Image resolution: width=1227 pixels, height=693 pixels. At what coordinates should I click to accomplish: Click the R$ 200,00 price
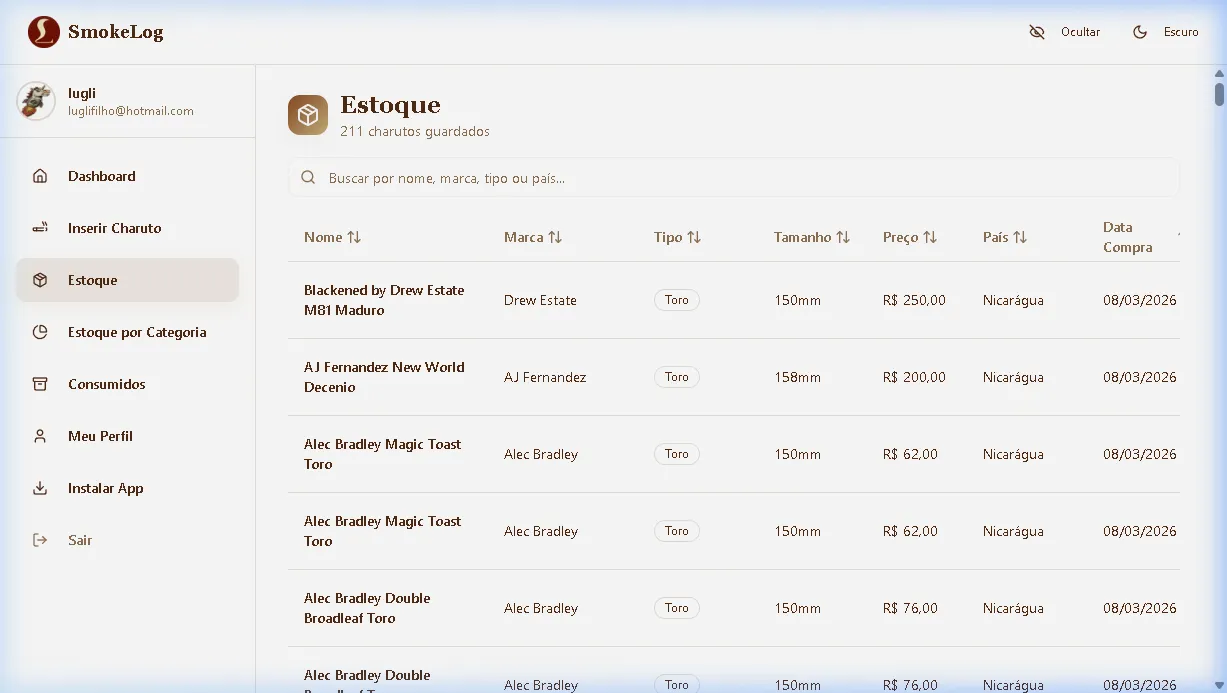tap(914, 377)
